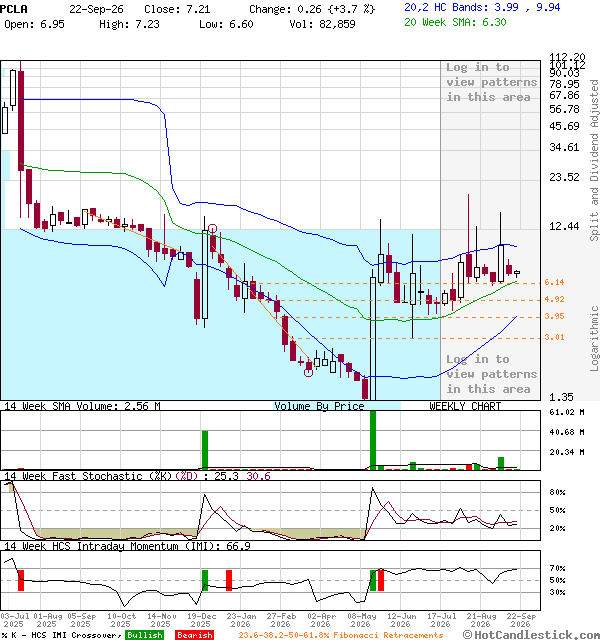
Task: Click the PCLA ticker symbol
Action: point(14,9)
